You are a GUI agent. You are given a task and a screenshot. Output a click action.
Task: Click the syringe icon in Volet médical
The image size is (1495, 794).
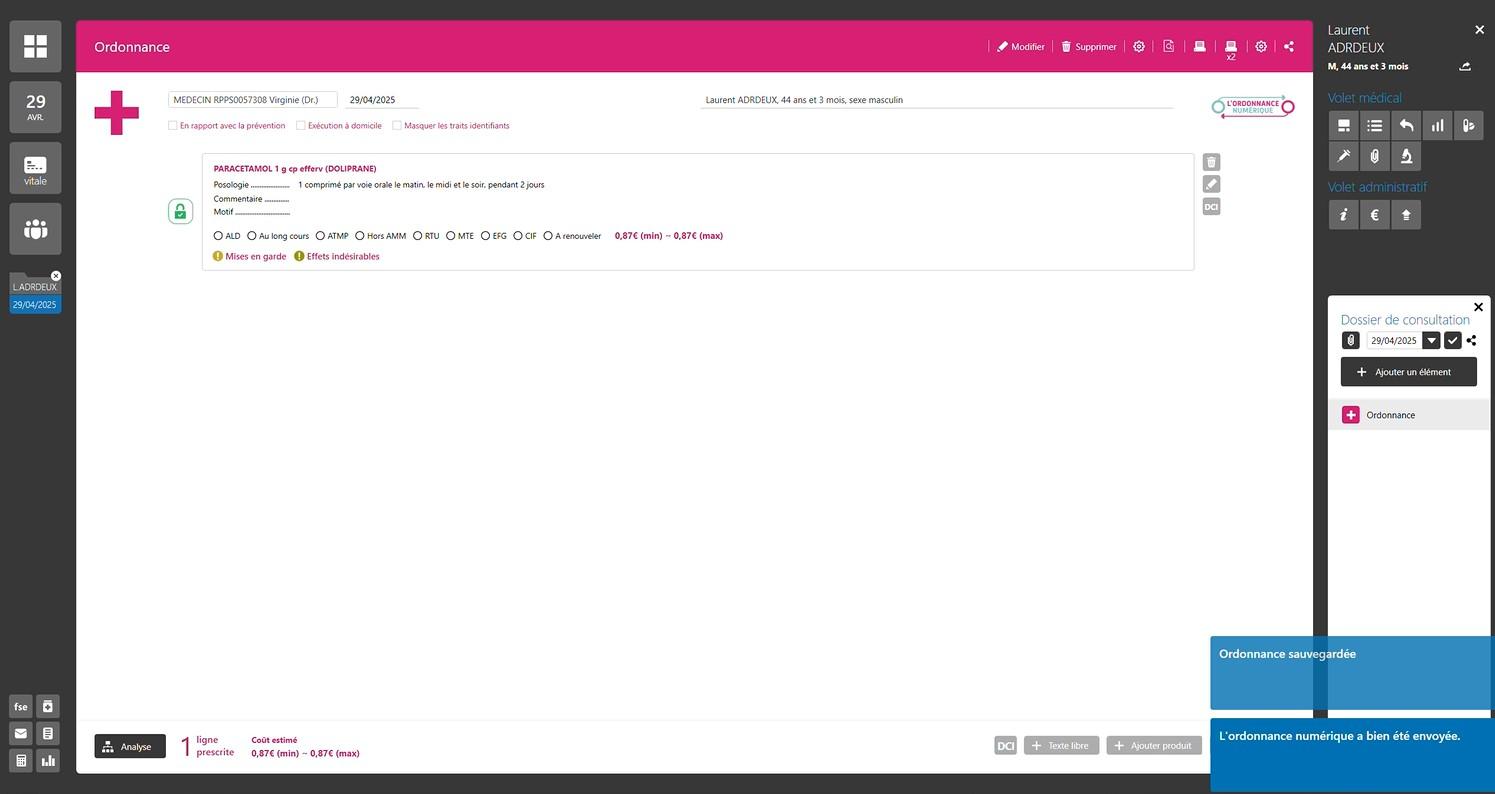tap(1343, 156)
